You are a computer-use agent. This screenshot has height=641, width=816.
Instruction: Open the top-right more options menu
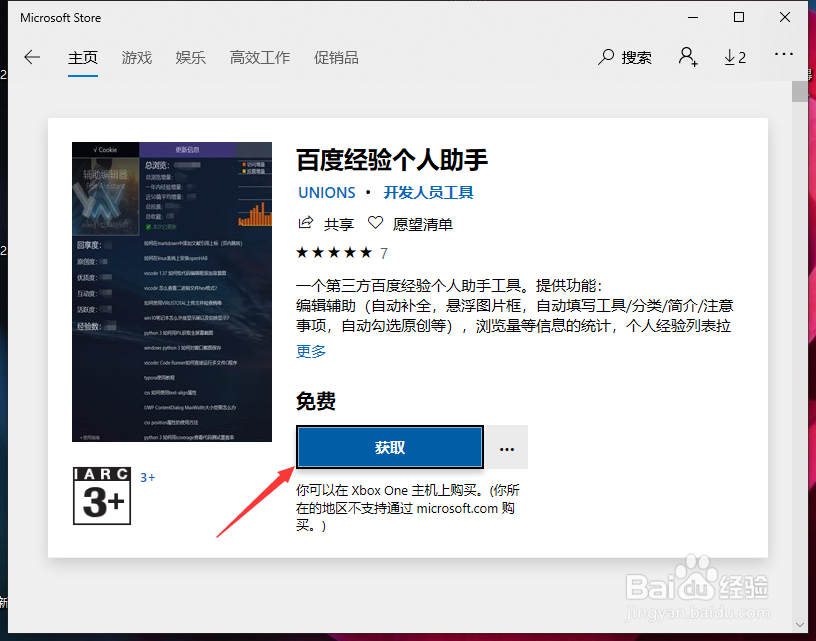point(783,54)
